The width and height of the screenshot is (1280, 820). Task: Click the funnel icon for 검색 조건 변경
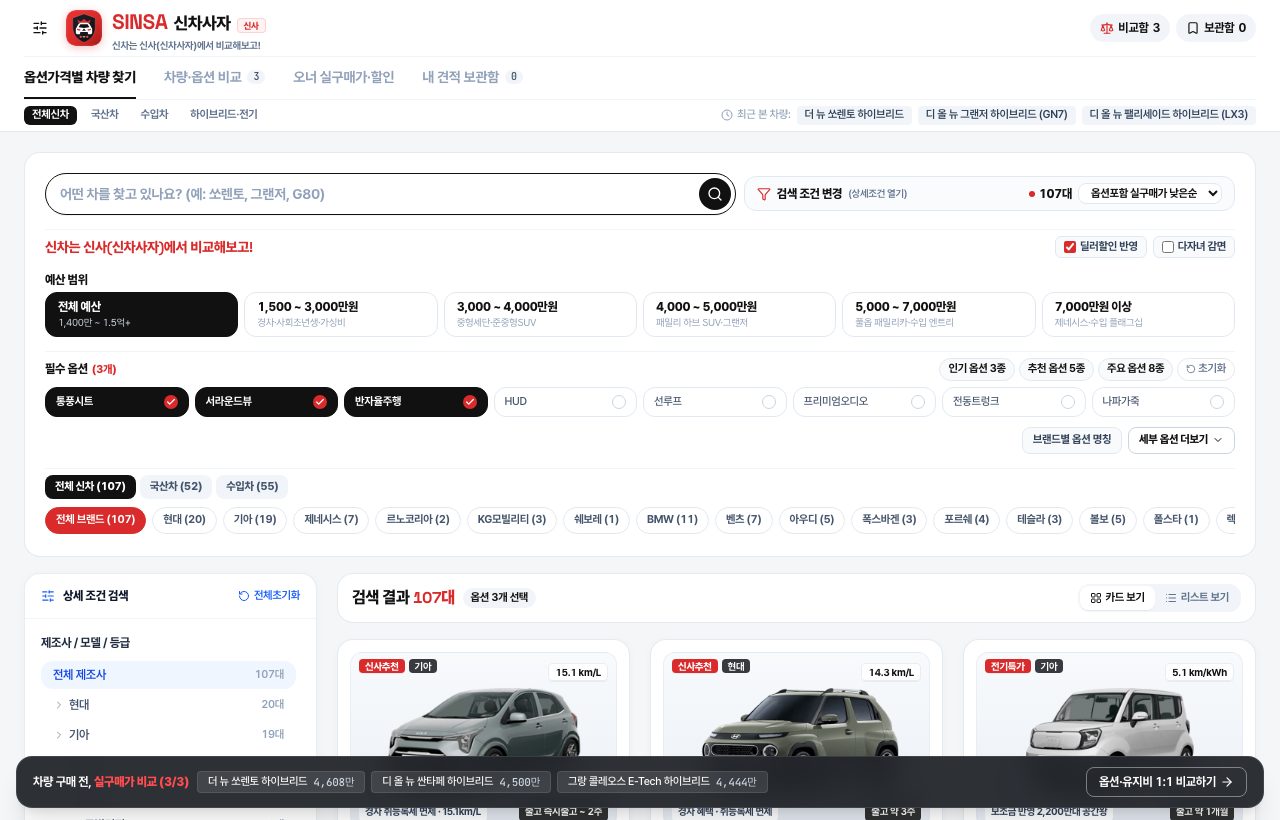coord(763,194)
